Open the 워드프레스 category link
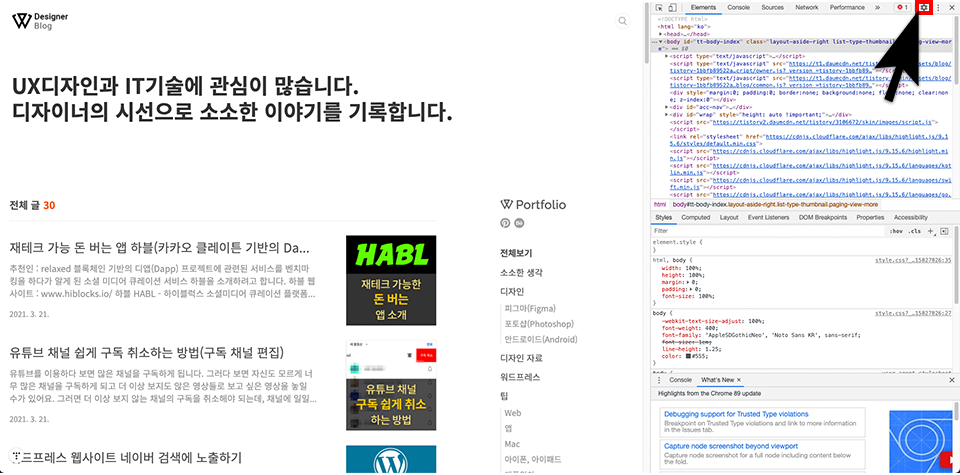 (520, 378)
